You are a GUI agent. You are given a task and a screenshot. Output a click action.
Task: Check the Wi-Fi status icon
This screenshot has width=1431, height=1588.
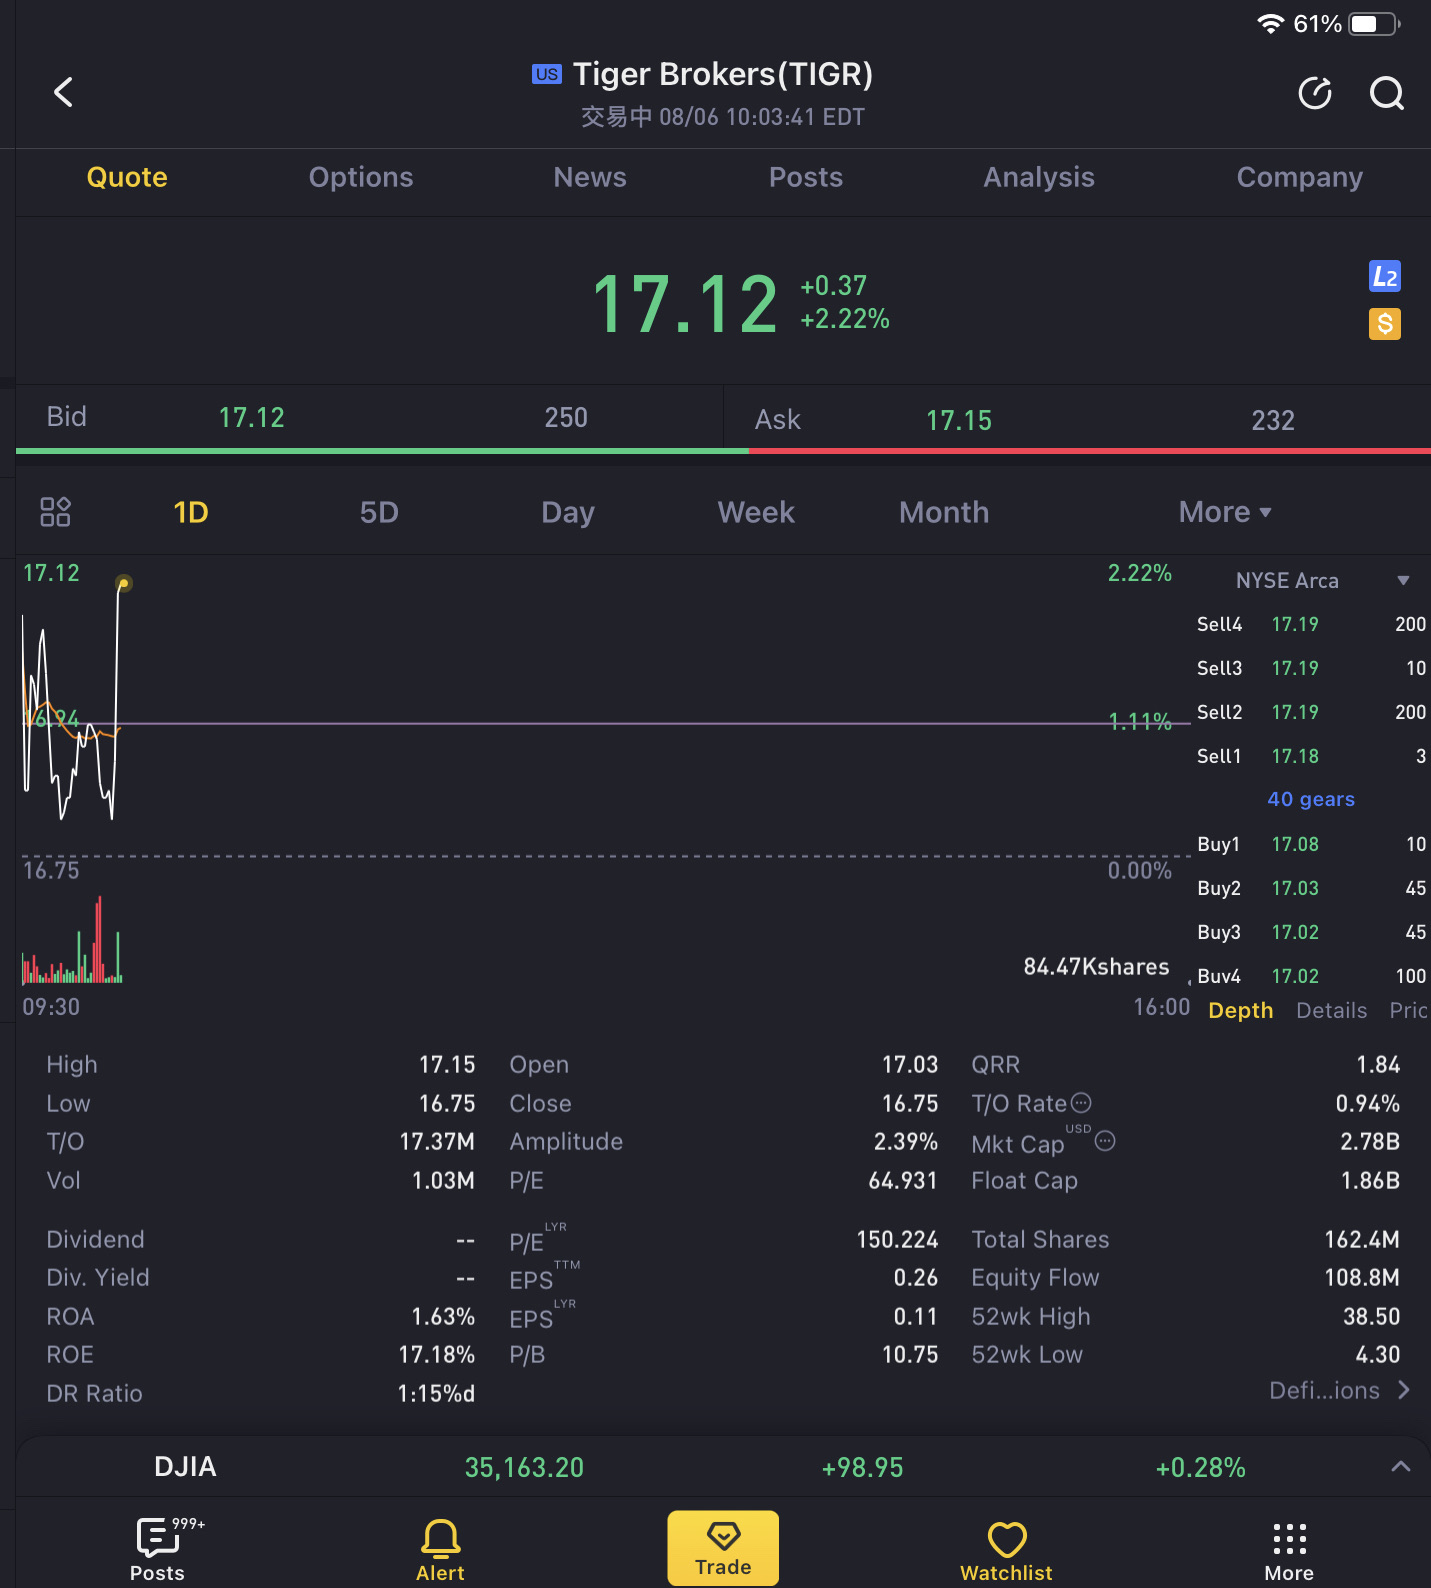(x=1270, y=24)
